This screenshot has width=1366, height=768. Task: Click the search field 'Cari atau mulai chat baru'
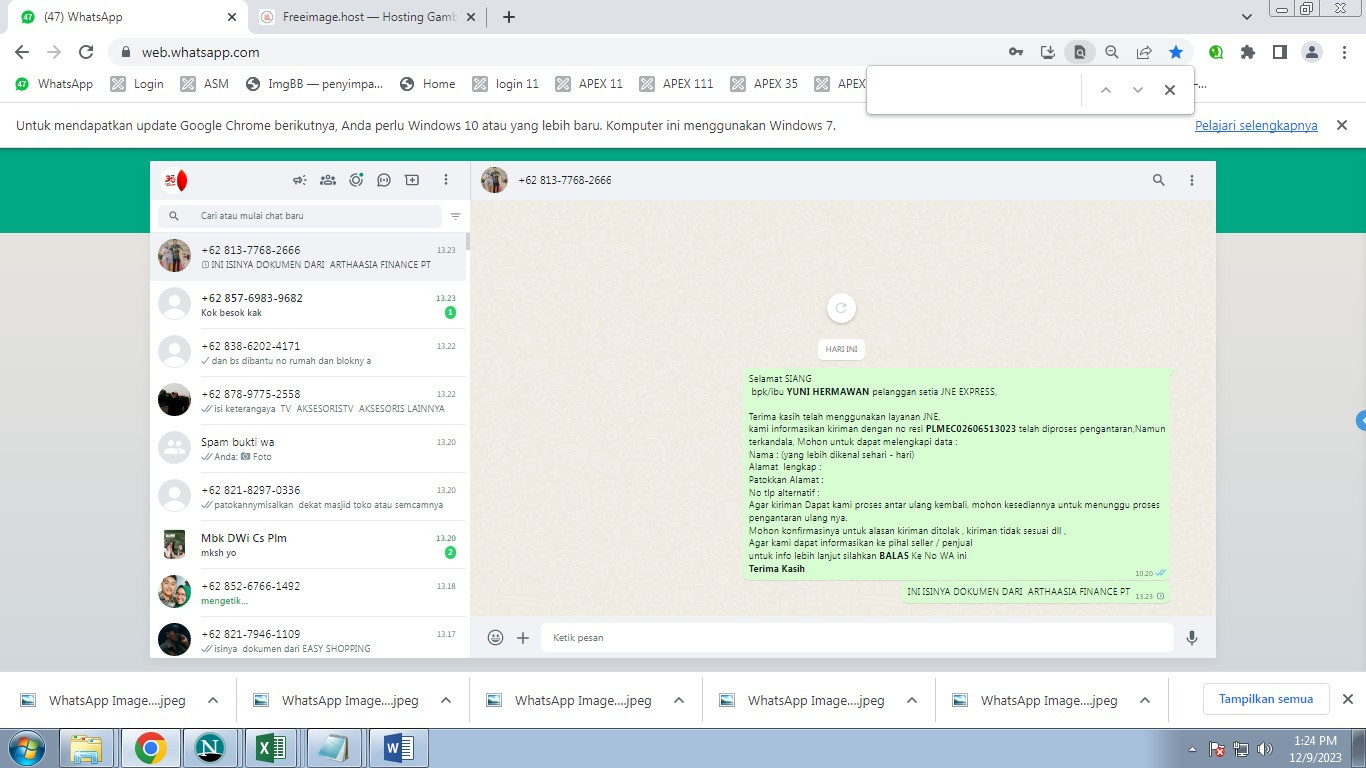click(300, 216)
